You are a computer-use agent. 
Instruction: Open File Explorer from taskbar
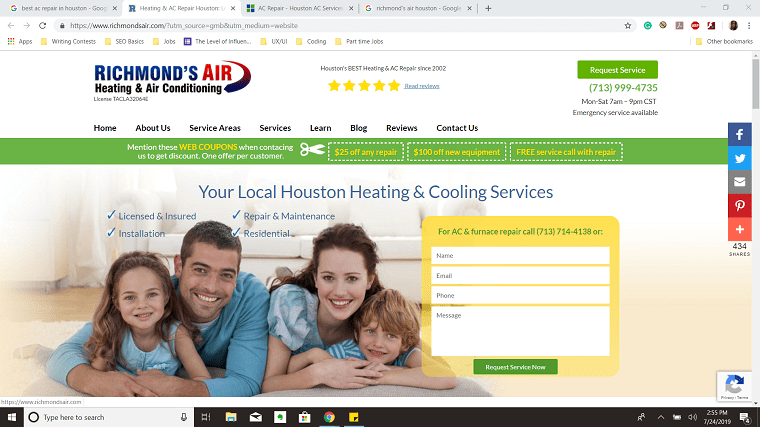pos(231,417)
